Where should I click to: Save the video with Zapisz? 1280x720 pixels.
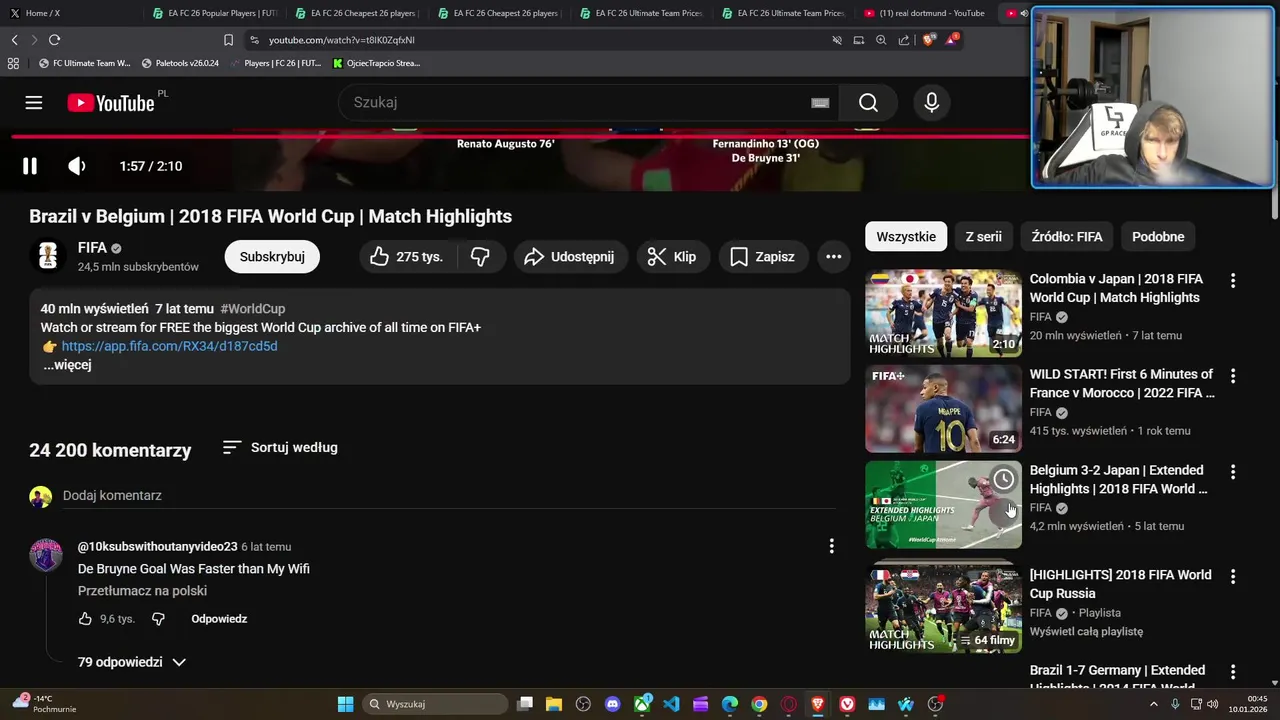click(x=762, y=257)
